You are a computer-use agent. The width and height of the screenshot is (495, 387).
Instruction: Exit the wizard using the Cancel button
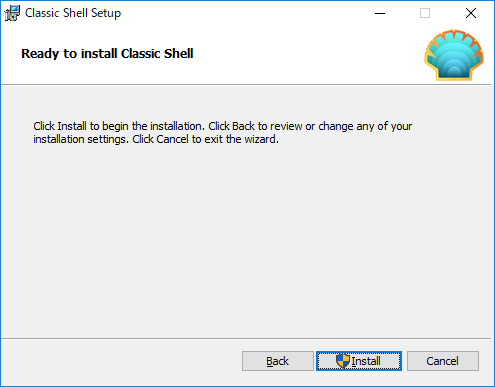[443, 361]
